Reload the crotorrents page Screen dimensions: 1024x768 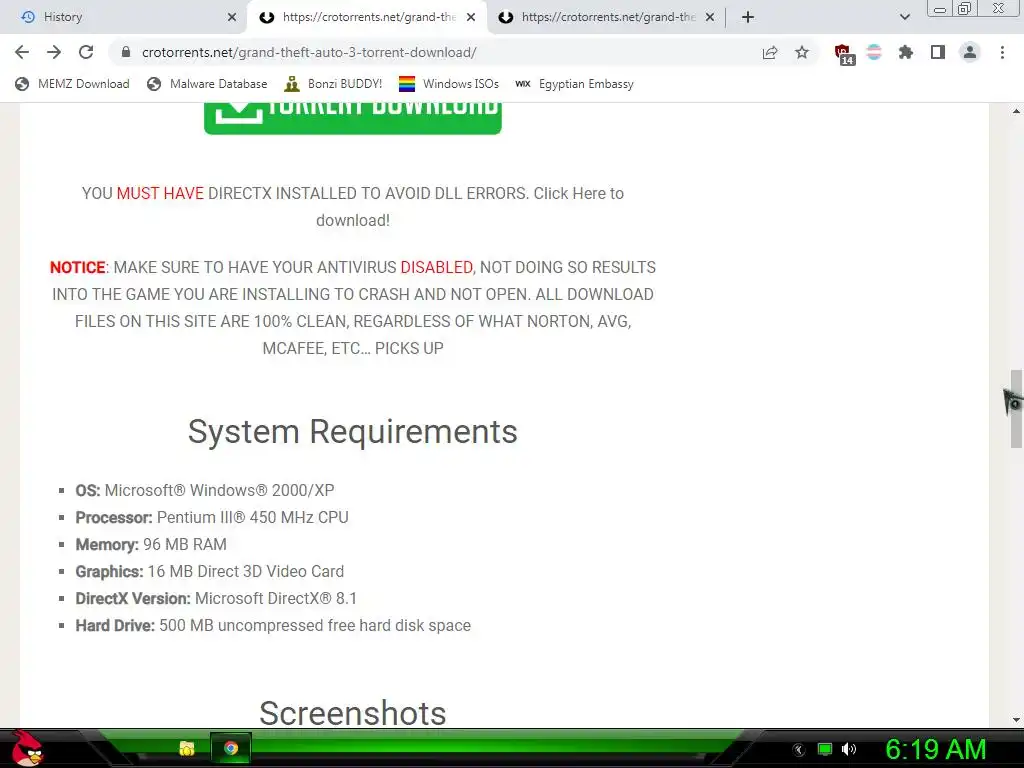click(86, 52)
